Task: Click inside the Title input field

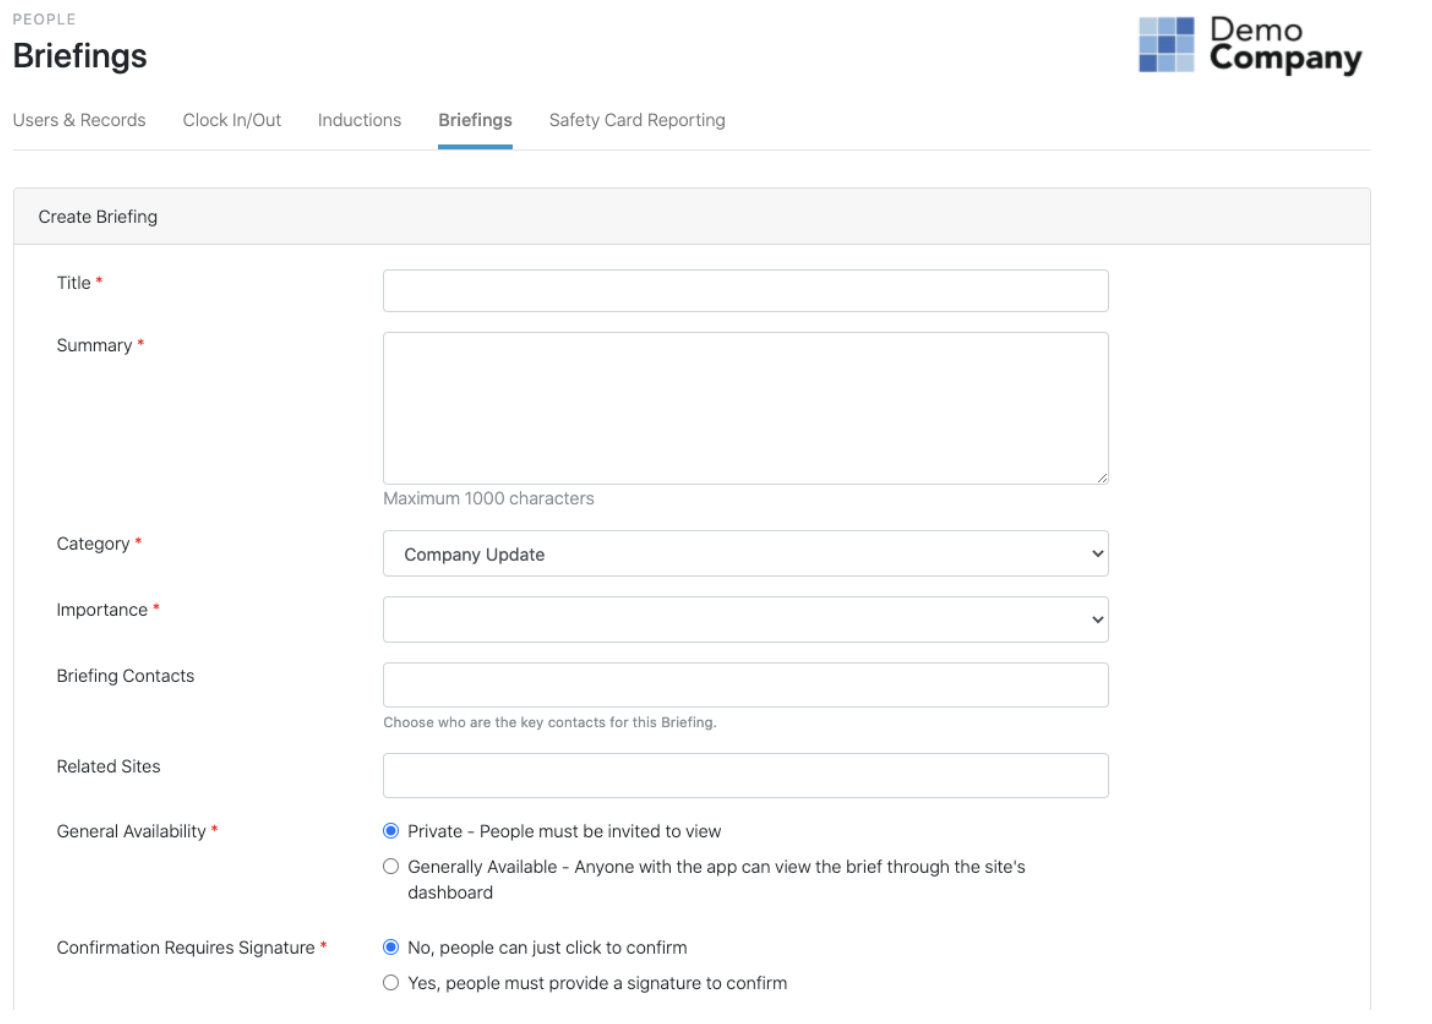Action: (745, 290)
